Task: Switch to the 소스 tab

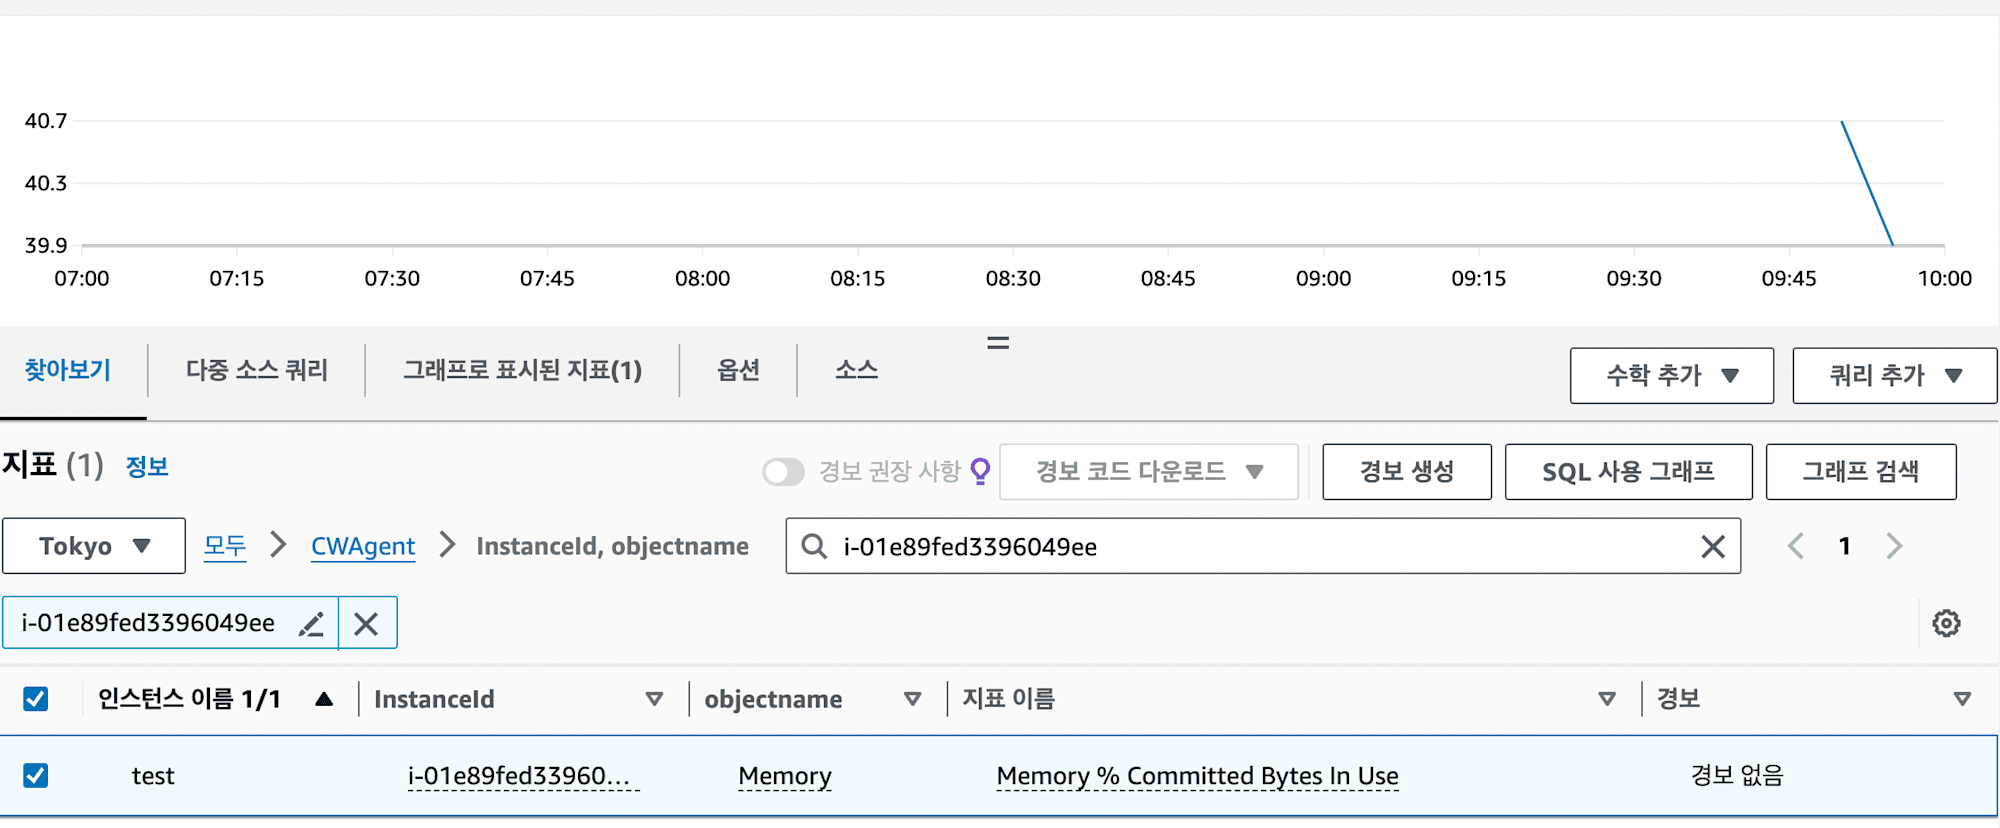Action: pos(857,371)
